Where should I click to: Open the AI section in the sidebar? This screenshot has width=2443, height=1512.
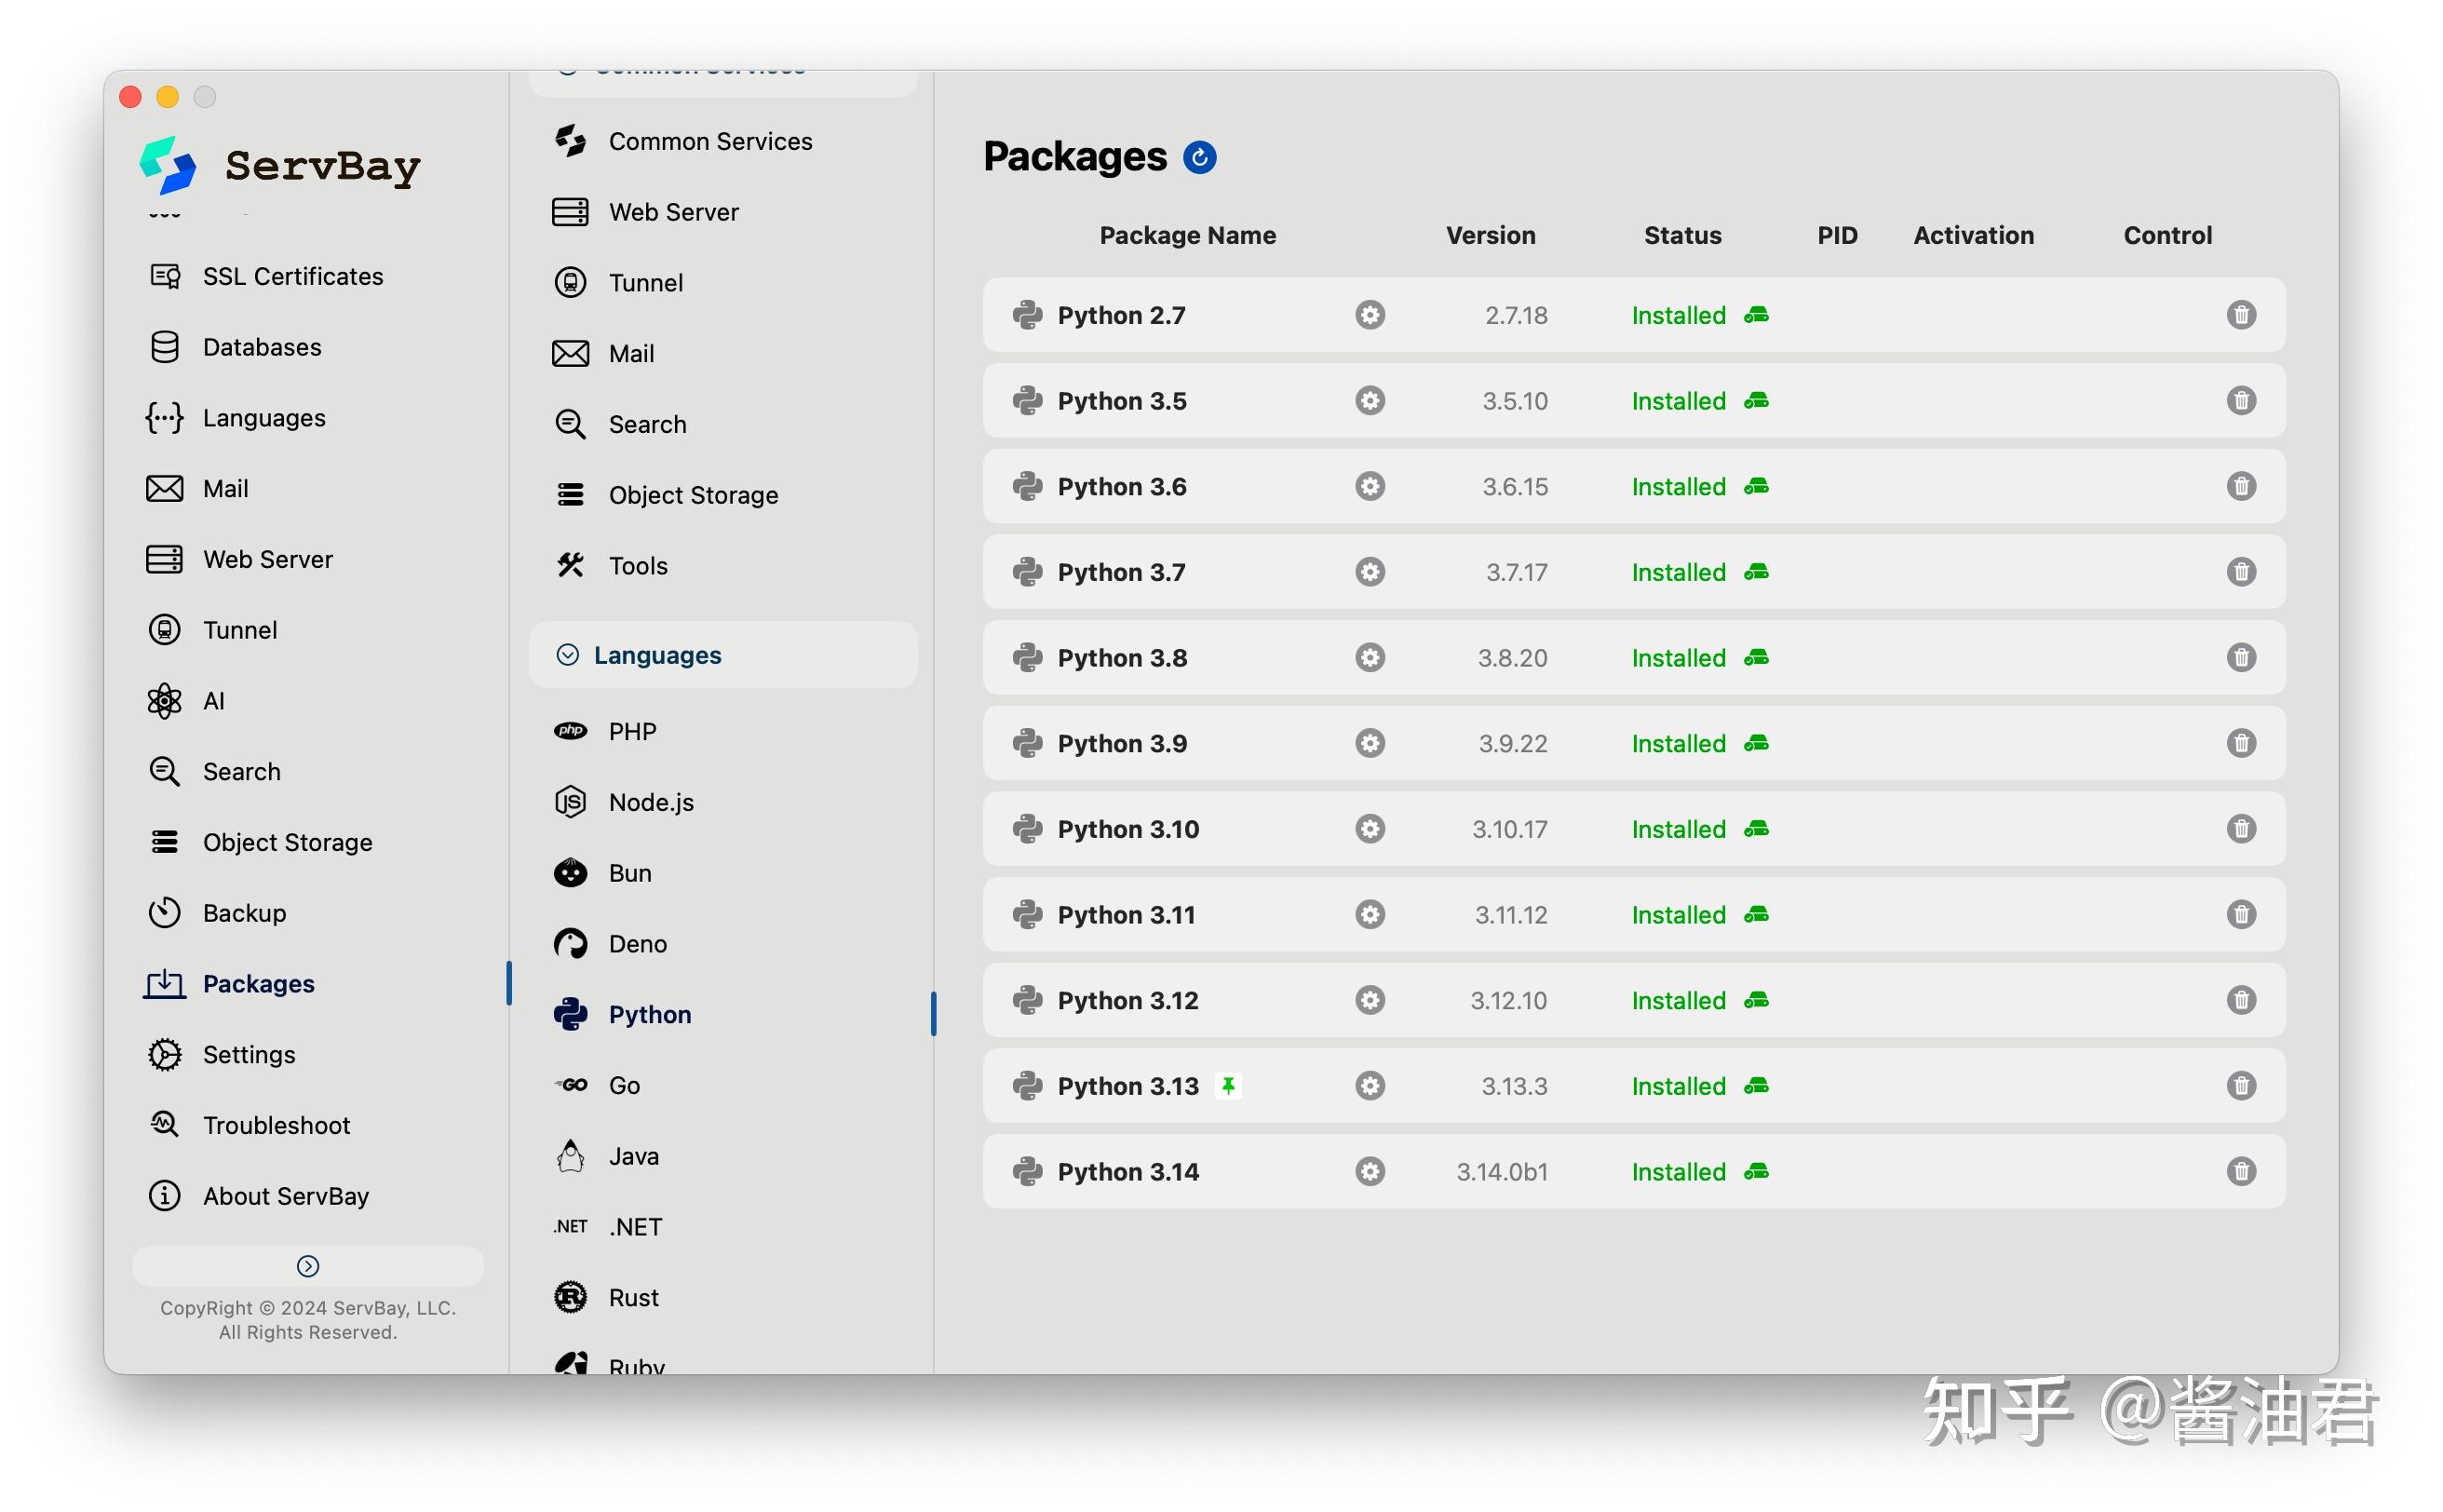click(x=213, y=700)
